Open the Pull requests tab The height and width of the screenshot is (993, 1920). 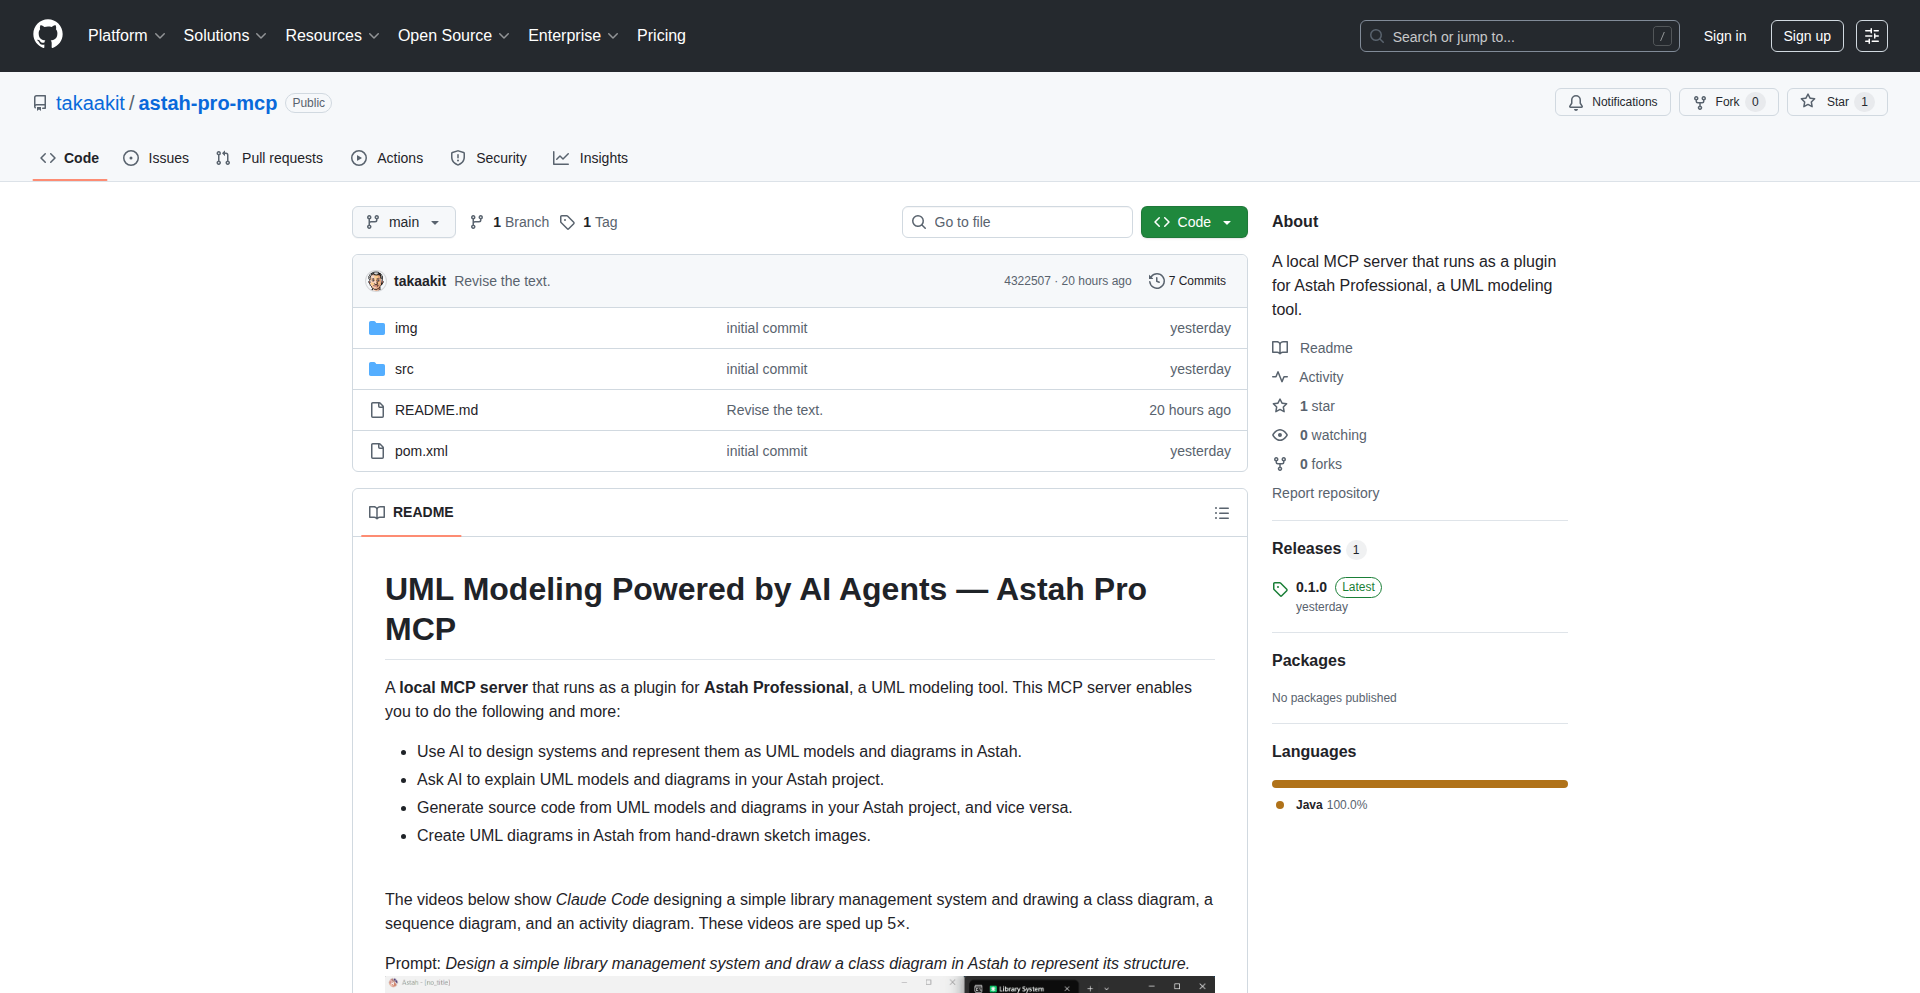coord(269,158)
